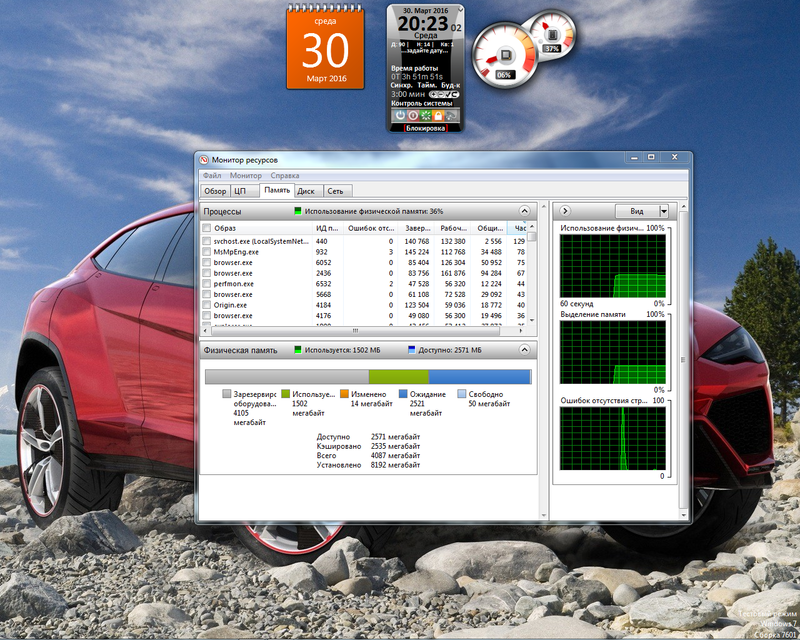Click the power icon in the clock gadget
The height and width of the screenshot is (640, 800).
pos(399,116)
